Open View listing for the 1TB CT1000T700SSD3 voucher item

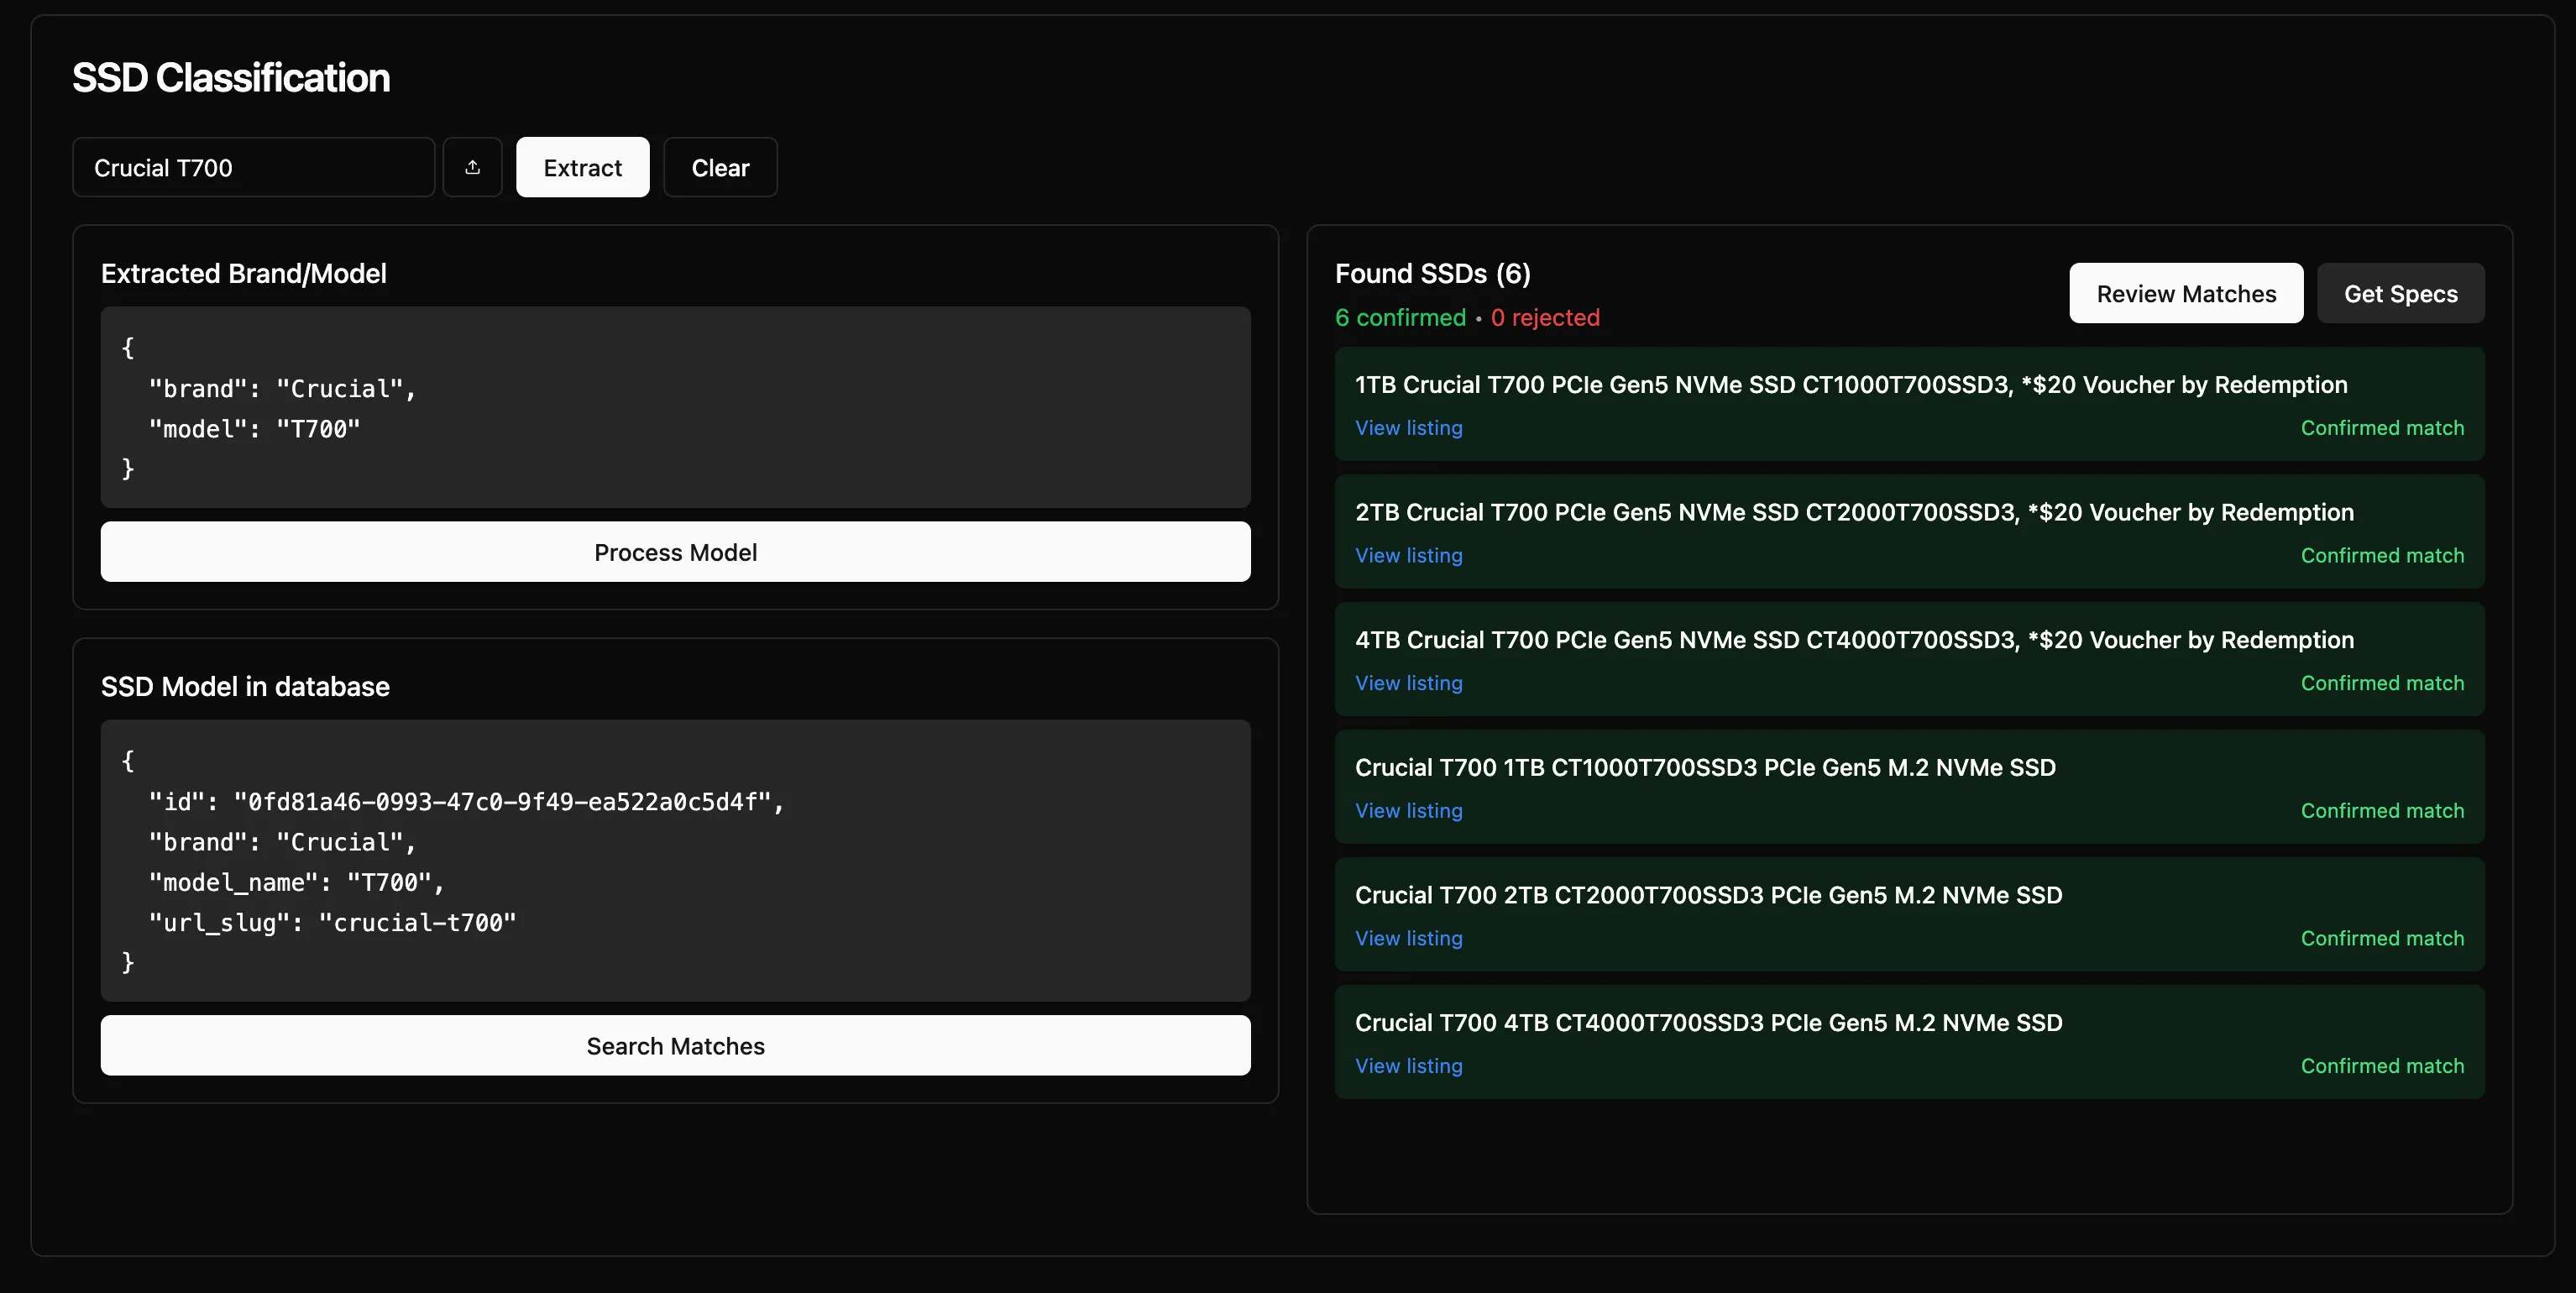(x=1408, y=427)
